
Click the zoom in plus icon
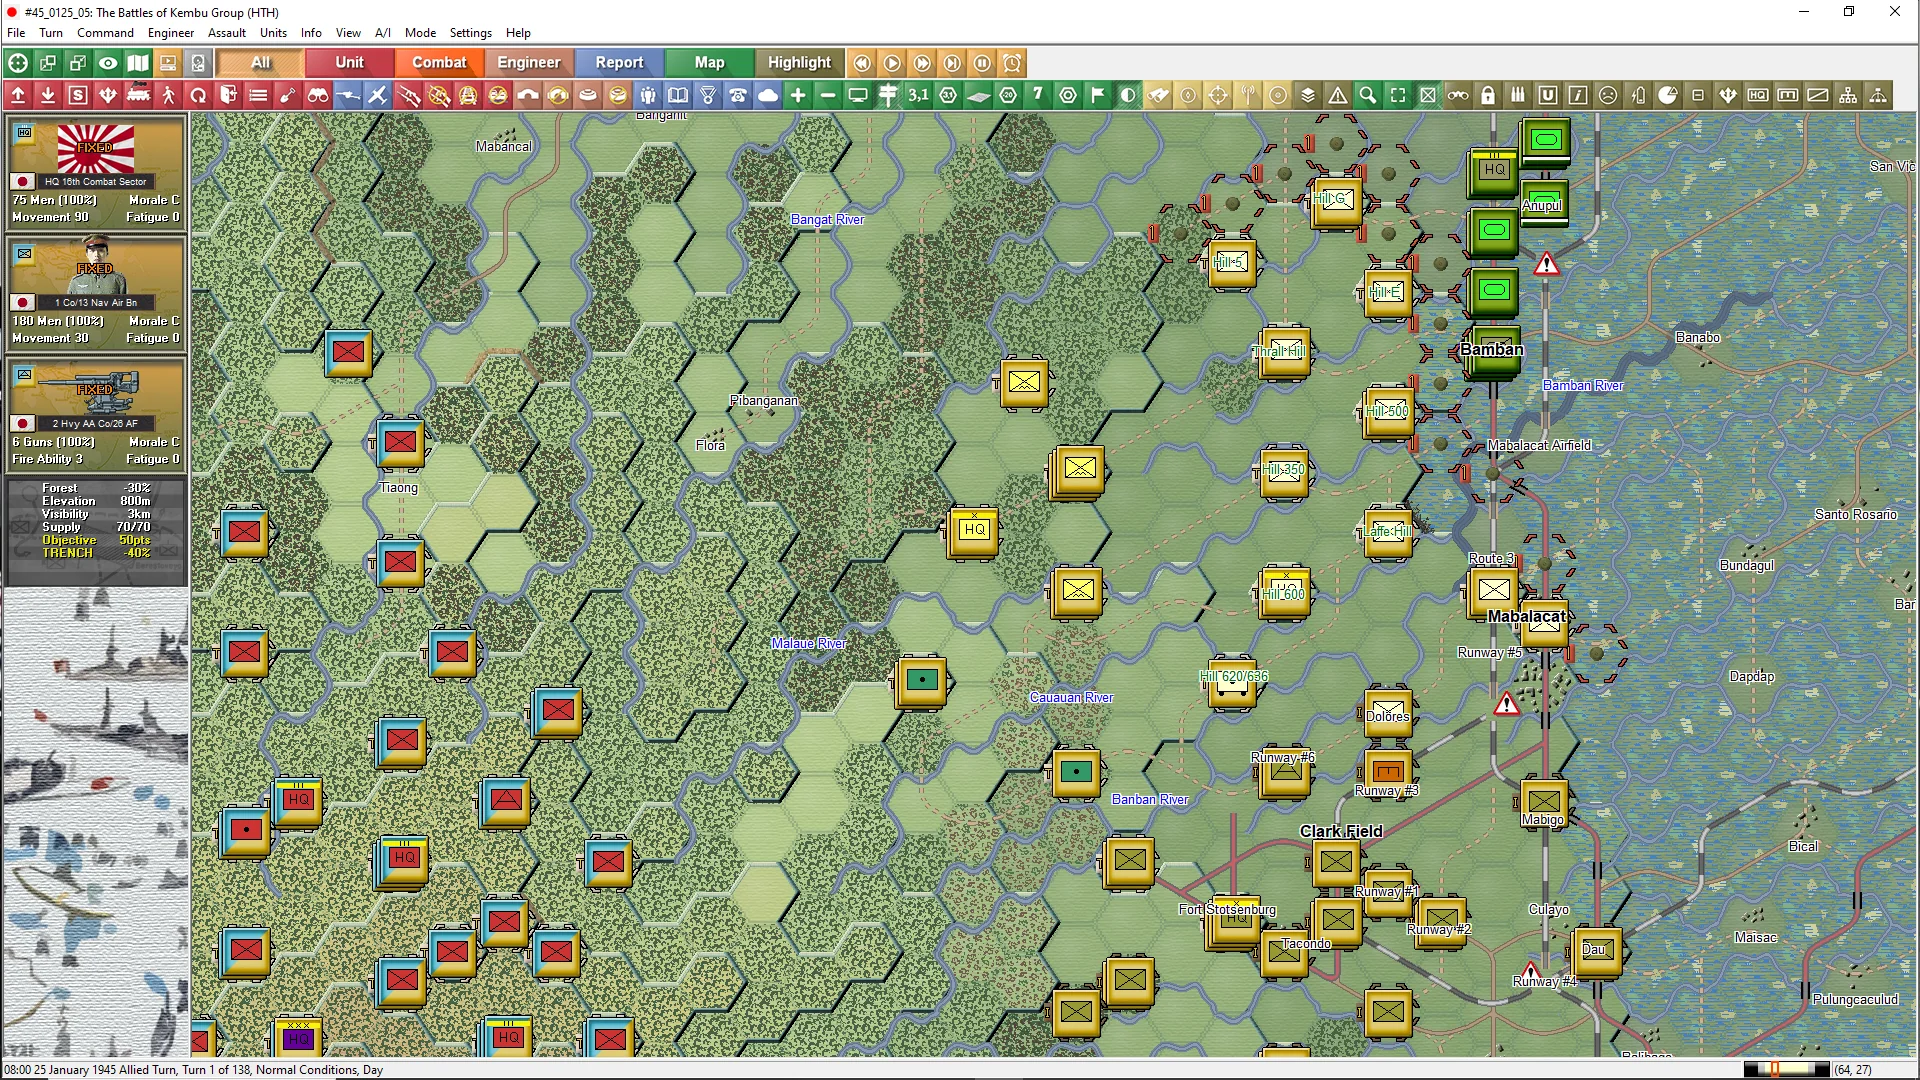(798, 96)
